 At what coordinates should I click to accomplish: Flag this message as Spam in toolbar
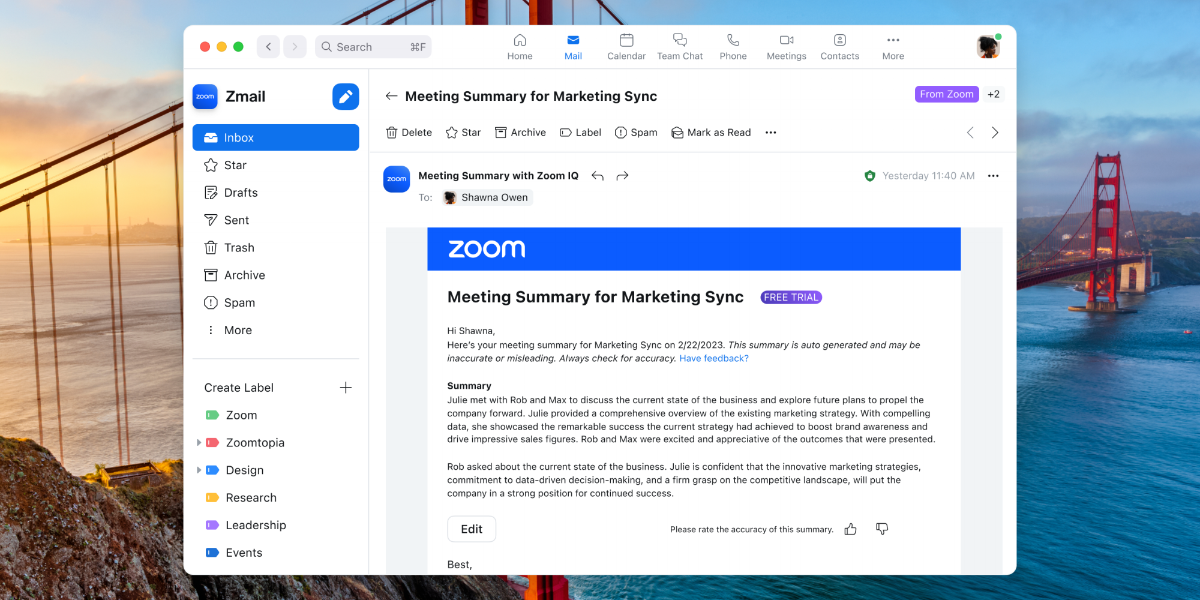[x=636, y=133]
